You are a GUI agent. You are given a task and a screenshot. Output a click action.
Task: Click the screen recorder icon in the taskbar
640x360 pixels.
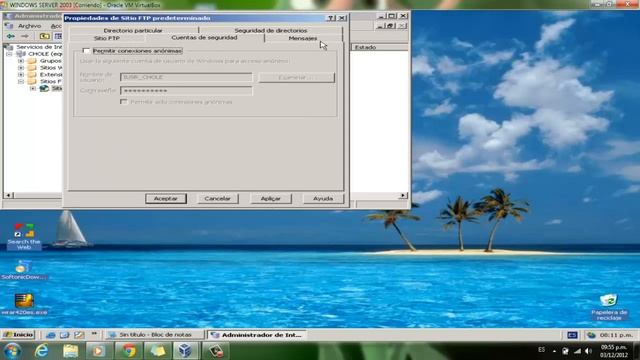pyautogui.click(x=215, y=351)
